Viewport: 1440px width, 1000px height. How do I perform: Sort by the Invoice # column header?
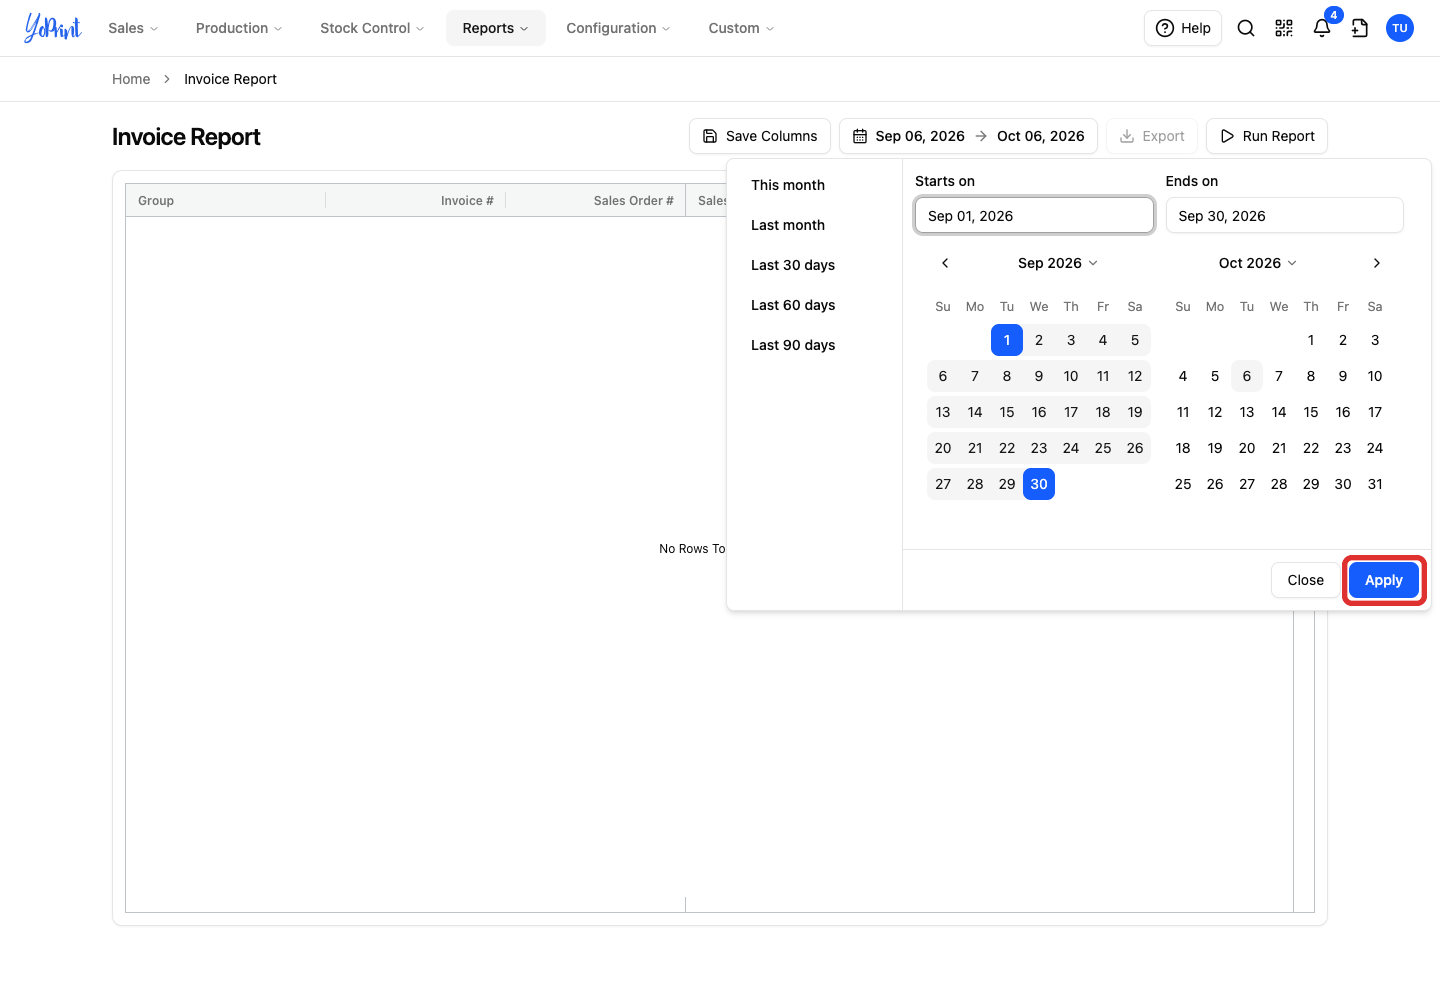point(416,201)
